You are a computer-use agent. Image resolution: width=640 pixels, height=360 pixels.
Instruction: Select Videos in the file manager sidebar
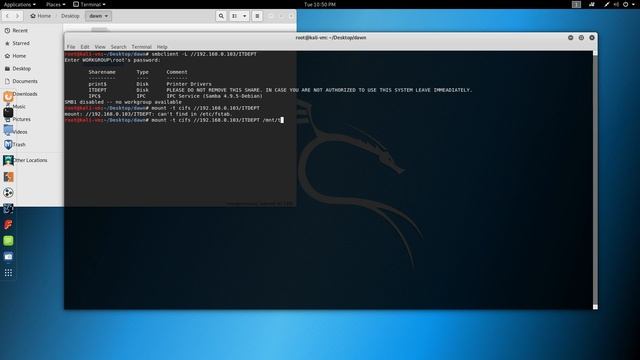pyautogui.click(x=20, y=132)
